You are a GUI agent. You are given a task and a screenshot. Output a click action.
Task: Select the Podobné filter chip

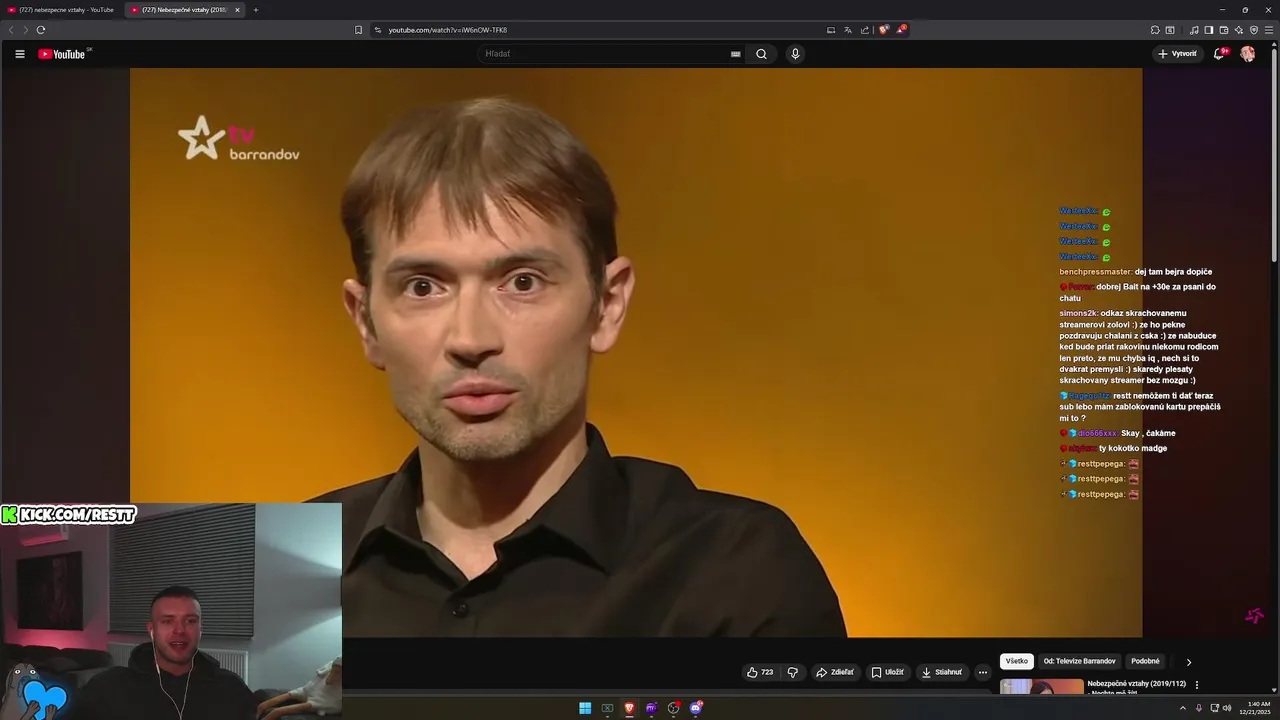coord(1145,661)
